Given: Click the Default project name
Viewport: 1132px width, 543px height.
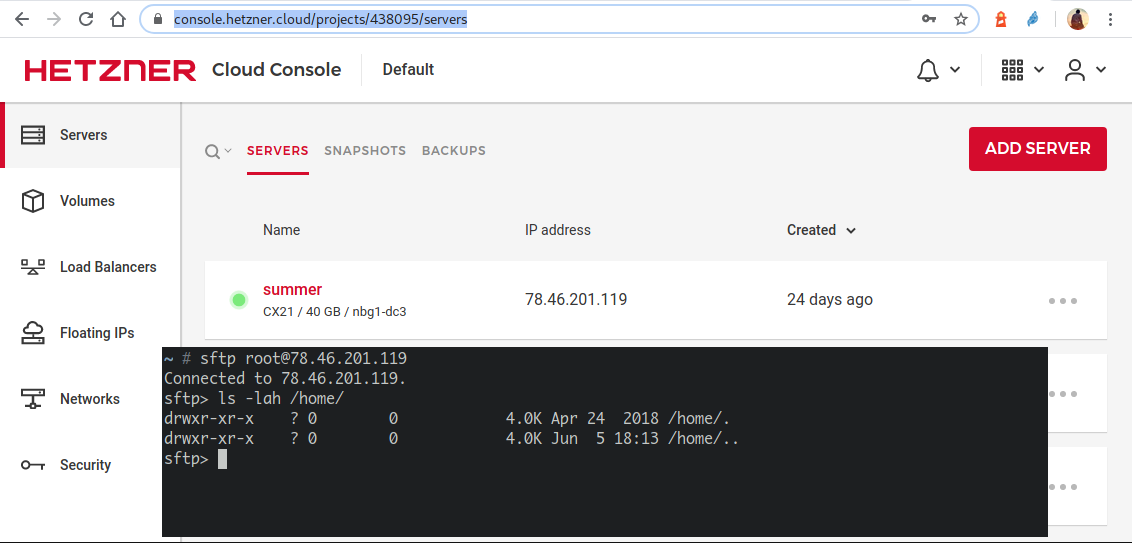Looking at the screenshot, I should coord(409,70).
